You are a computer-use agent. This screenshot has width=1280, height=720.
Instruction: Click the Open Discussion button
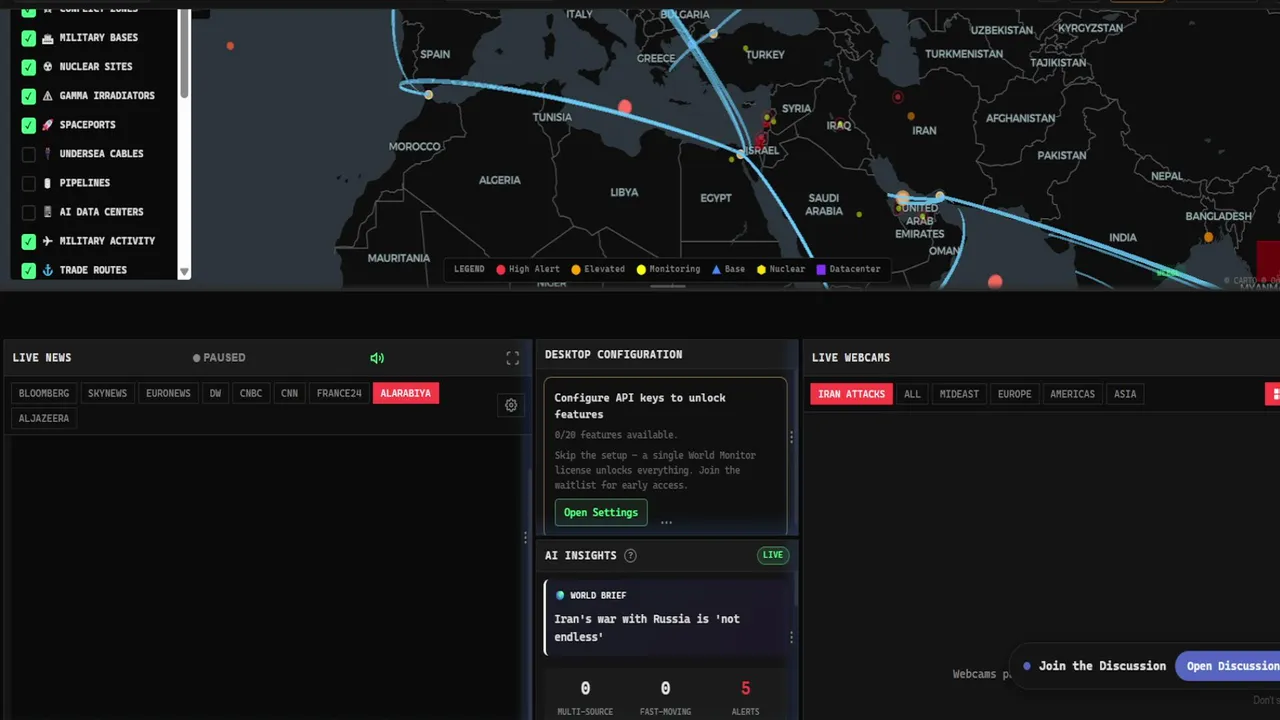point(1231,666)
